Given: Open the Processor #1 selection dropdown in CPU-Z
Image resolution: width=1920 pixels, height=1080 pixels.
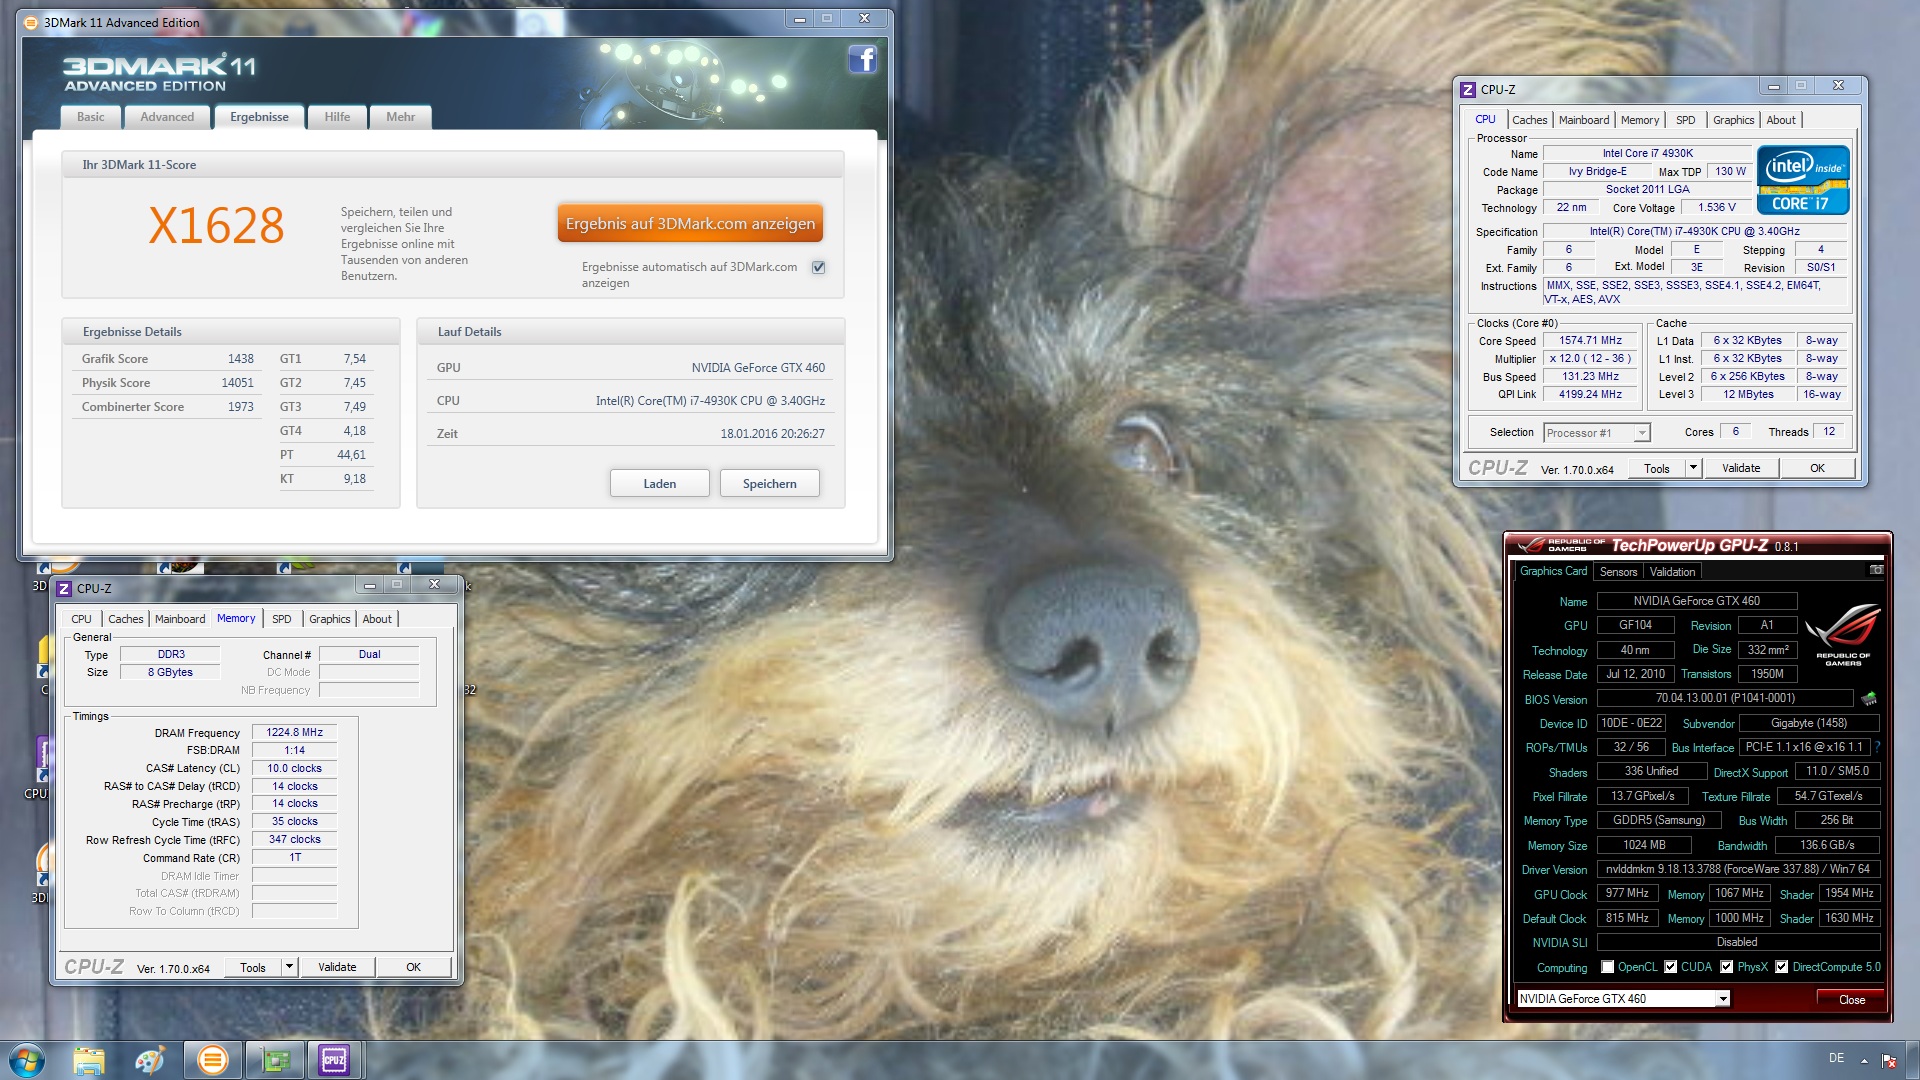Looking at the screenshot, I should (x=1597, y=433).
